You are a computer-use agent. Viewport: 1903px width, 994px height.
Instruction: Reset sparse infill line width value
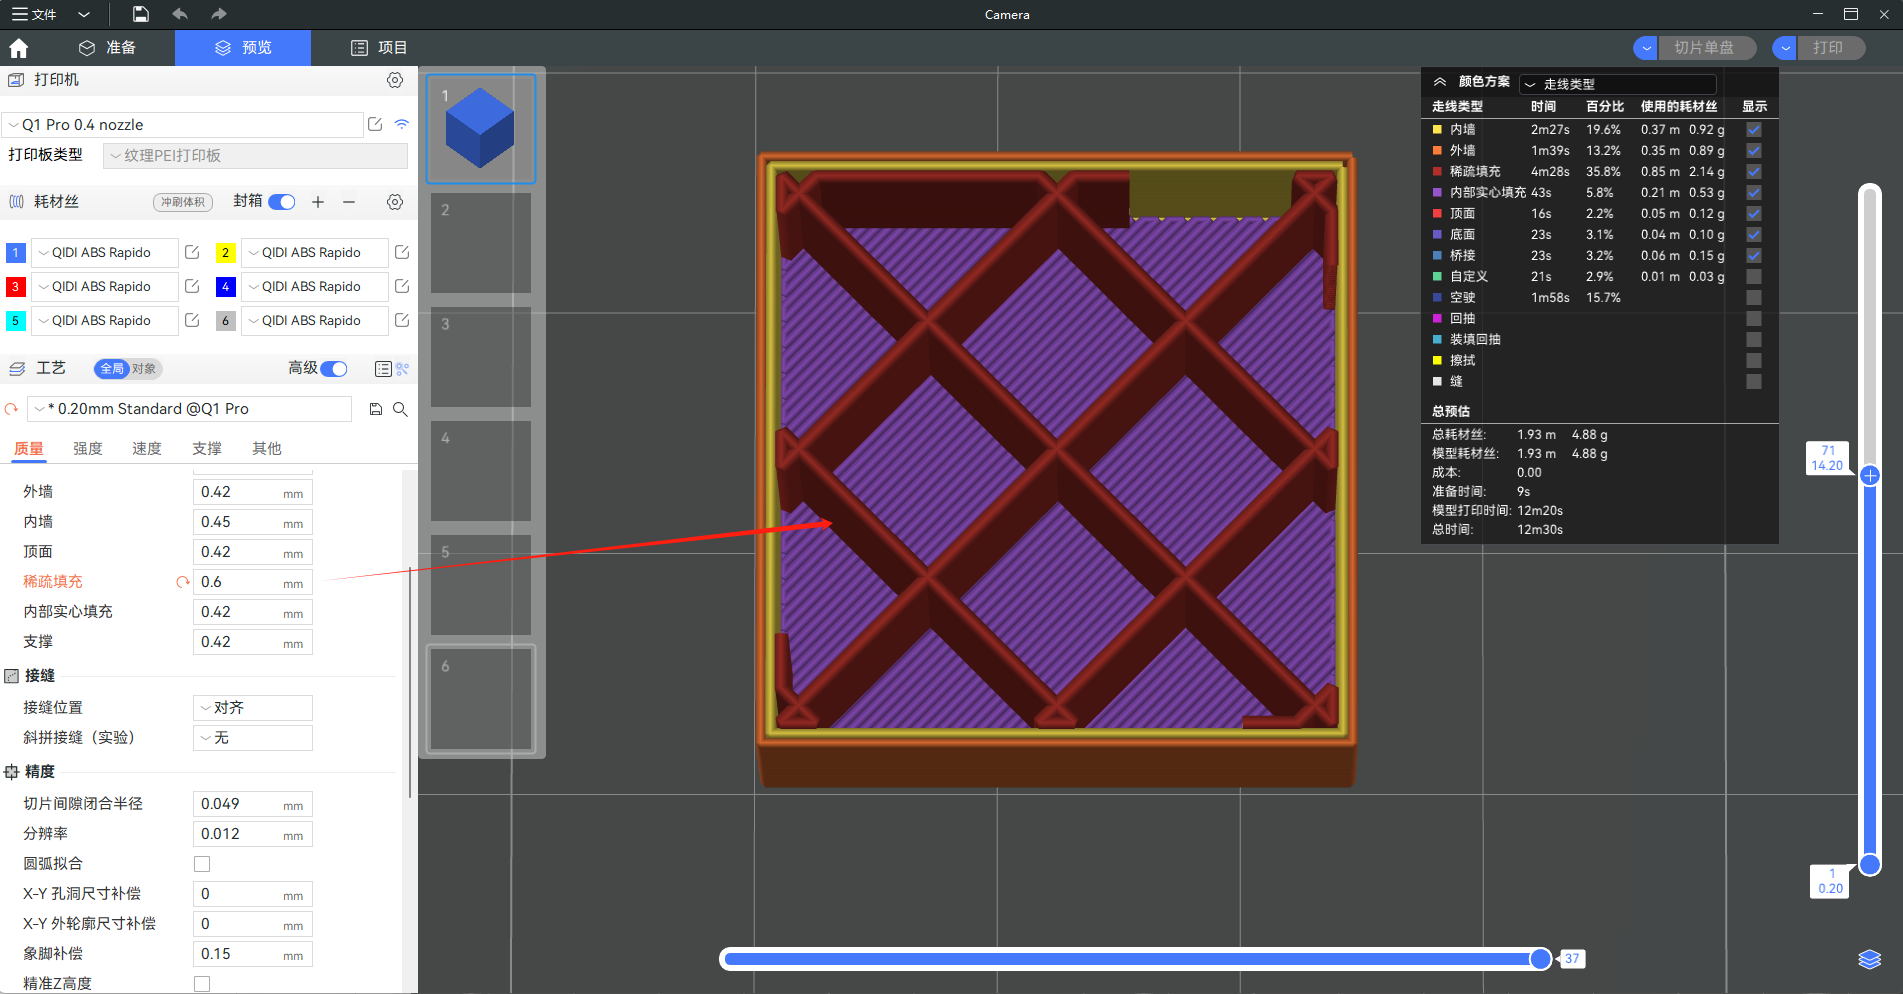pyautogui.click(x=182, y=582)
